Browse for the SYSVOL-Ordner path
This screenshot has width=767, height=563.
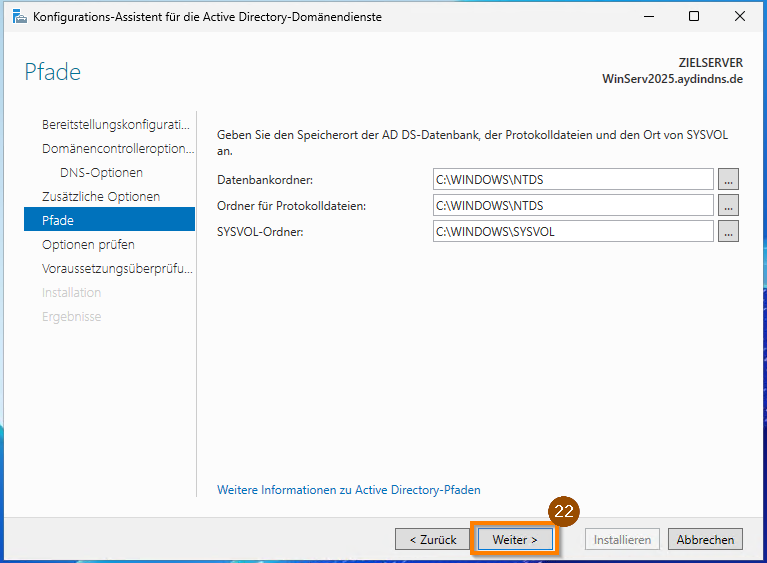point(728,231)
